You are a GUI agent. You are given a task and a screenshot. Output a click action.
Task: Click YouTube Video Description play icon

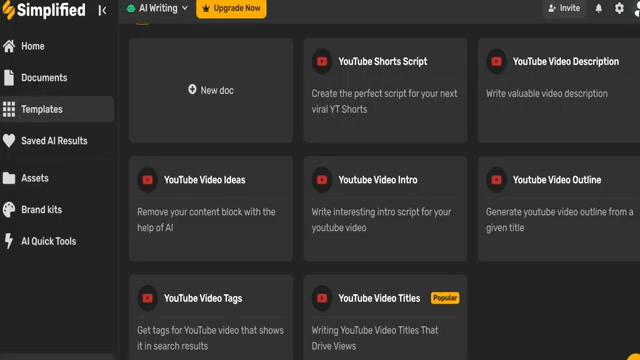click(x=496, y=62)
